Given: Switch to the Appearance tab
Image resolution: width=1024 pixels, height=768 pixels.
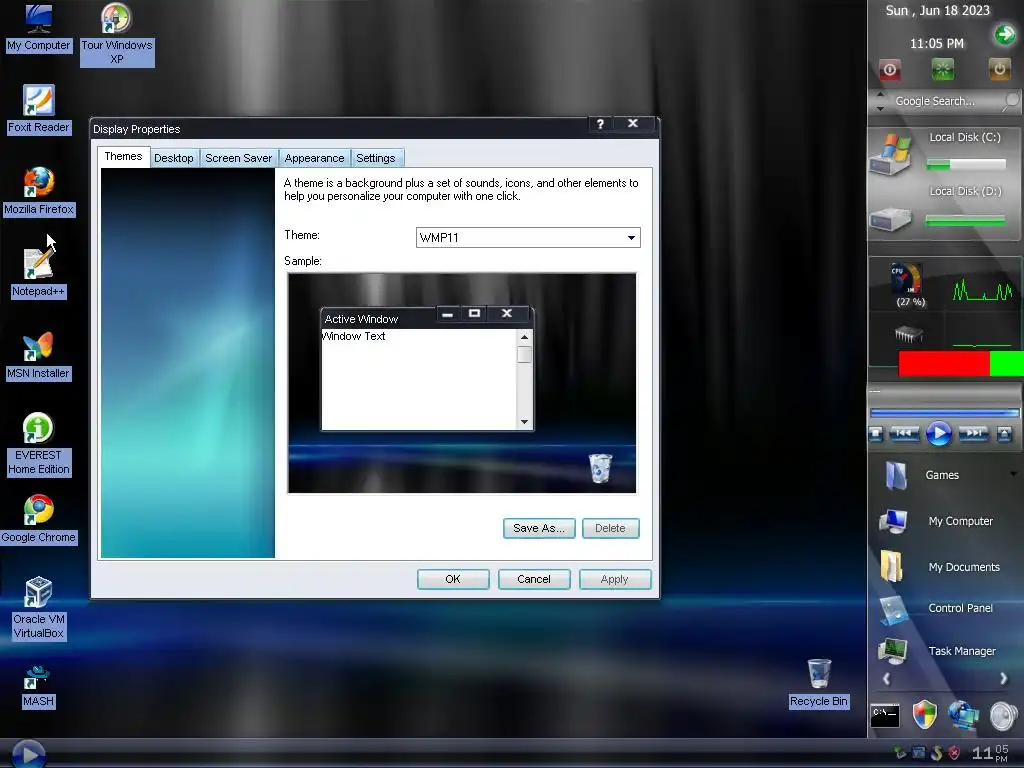Looking at the screenshot, I should [314, 158].
